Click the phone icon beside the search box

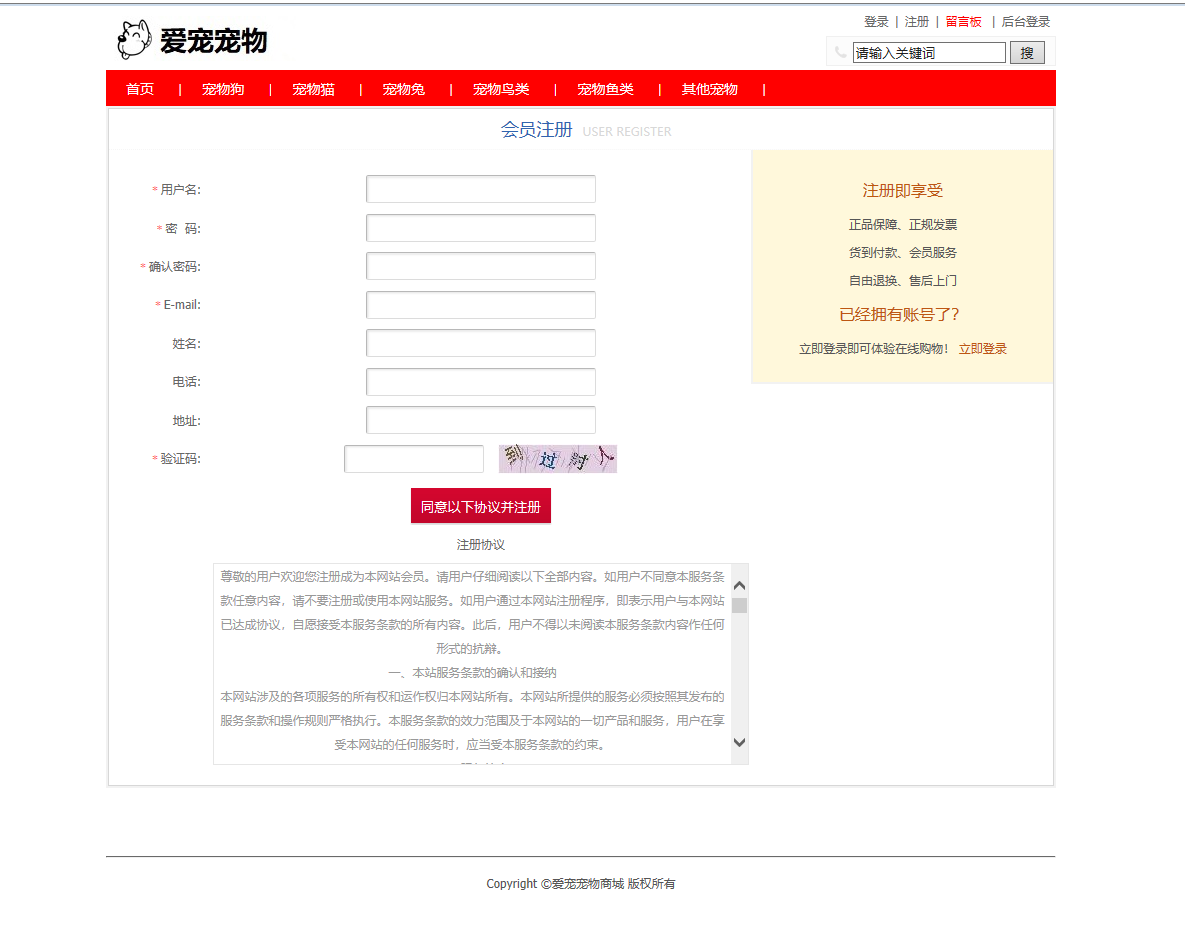coord(840,52)
